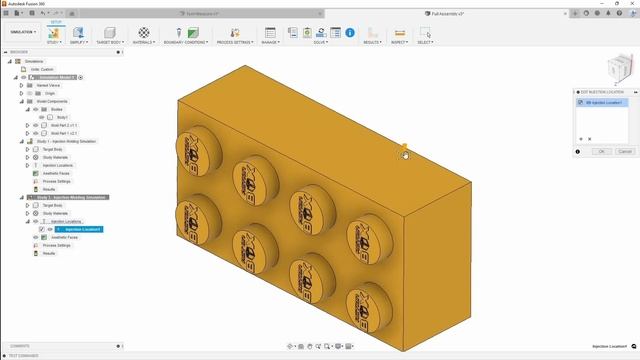
Task: Click the Injection Locations boundary condition icon
Action: coord(179,33)
